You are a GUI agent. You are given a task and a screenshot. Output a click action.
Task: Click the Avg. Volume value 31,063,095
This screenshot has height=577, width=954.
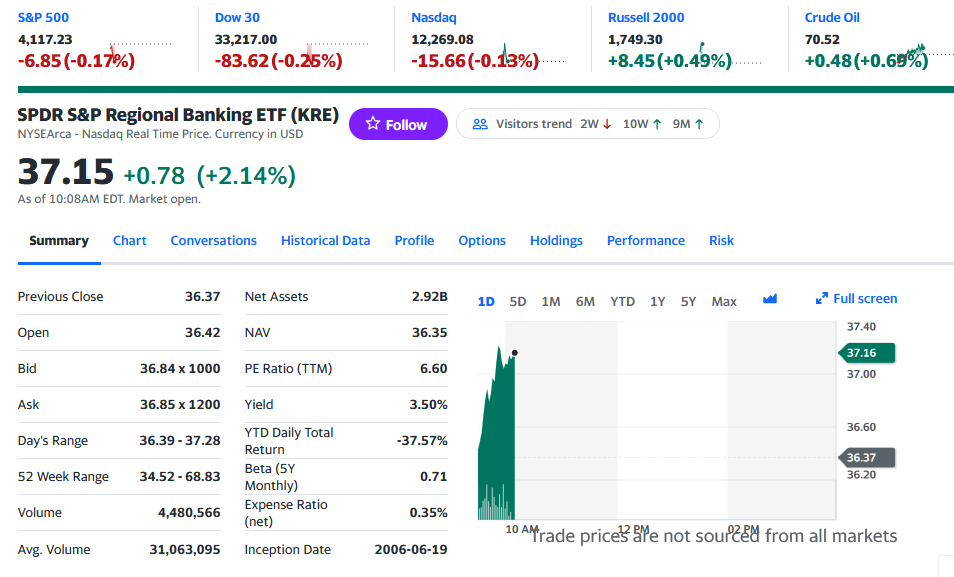[x=185, y=550]
